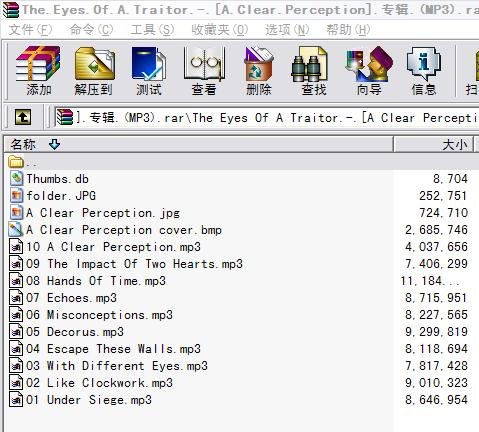Open the Tools (工具) menu
The height and width of the screenshot is (432, 479).
152,30
